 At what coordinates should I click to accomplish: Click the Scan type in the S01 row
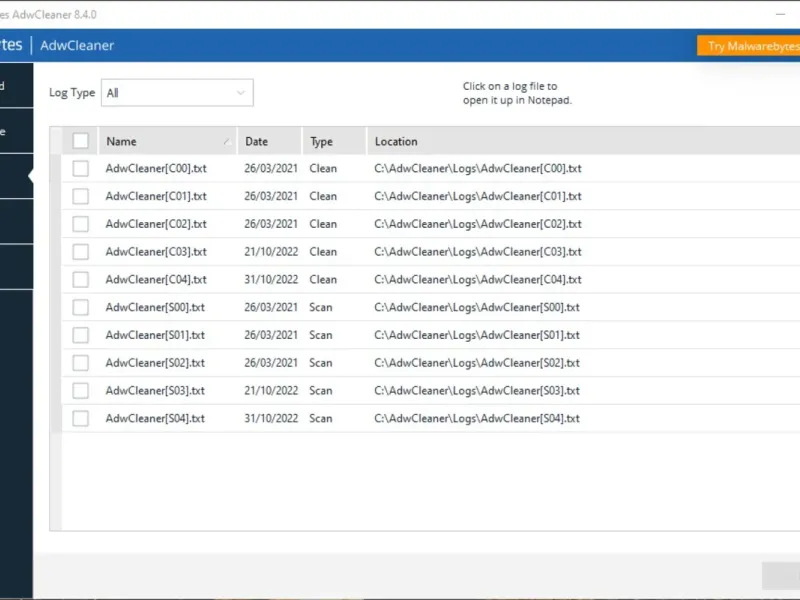(x=320, y=335)
